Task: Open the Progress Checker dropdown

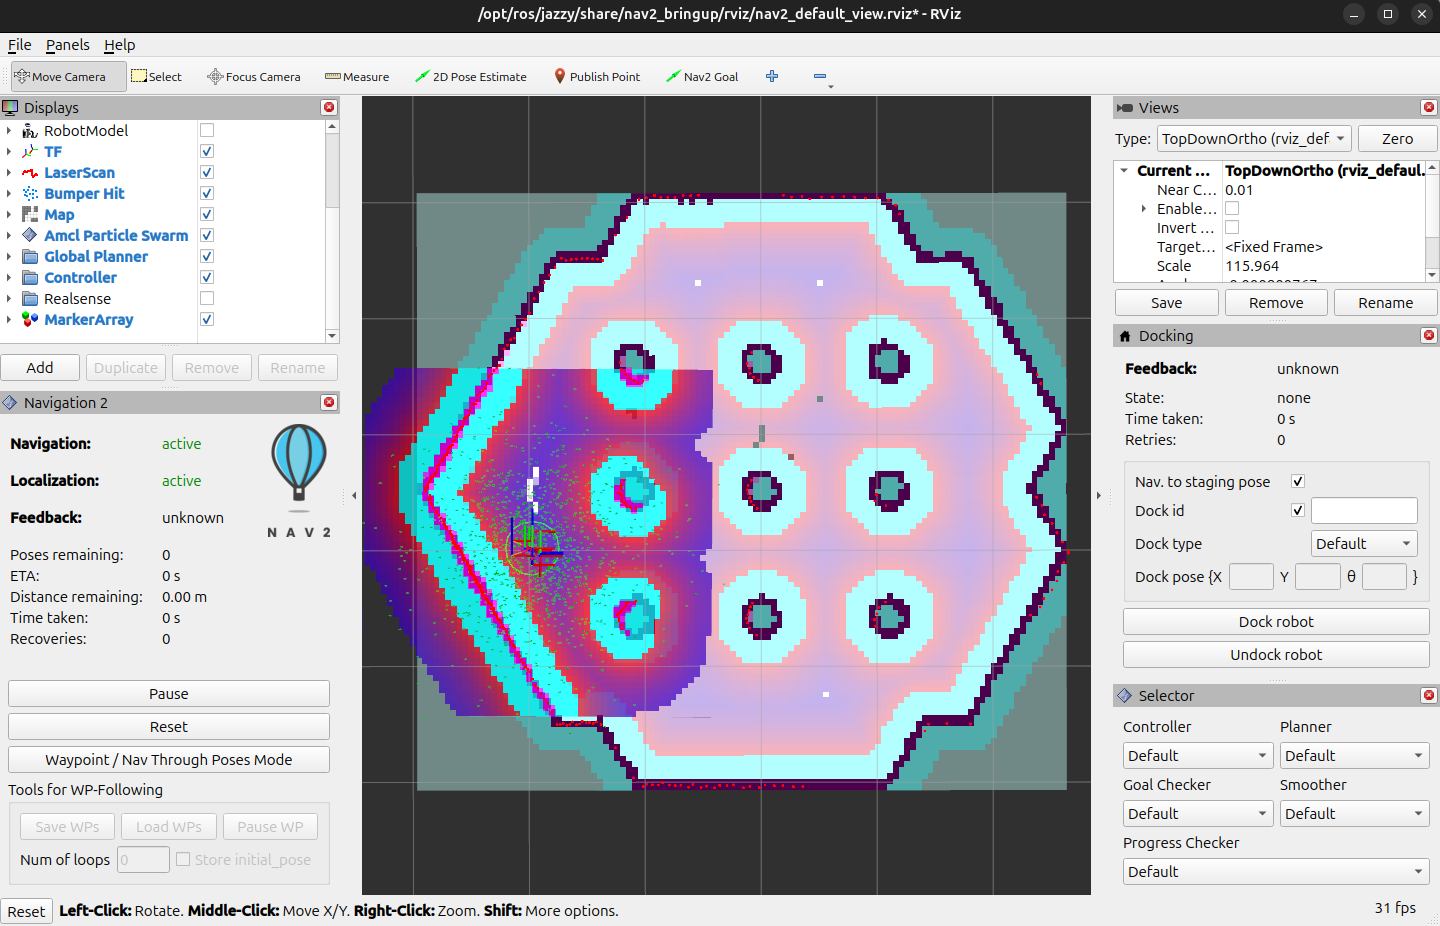Action: tap(1276, 872)
